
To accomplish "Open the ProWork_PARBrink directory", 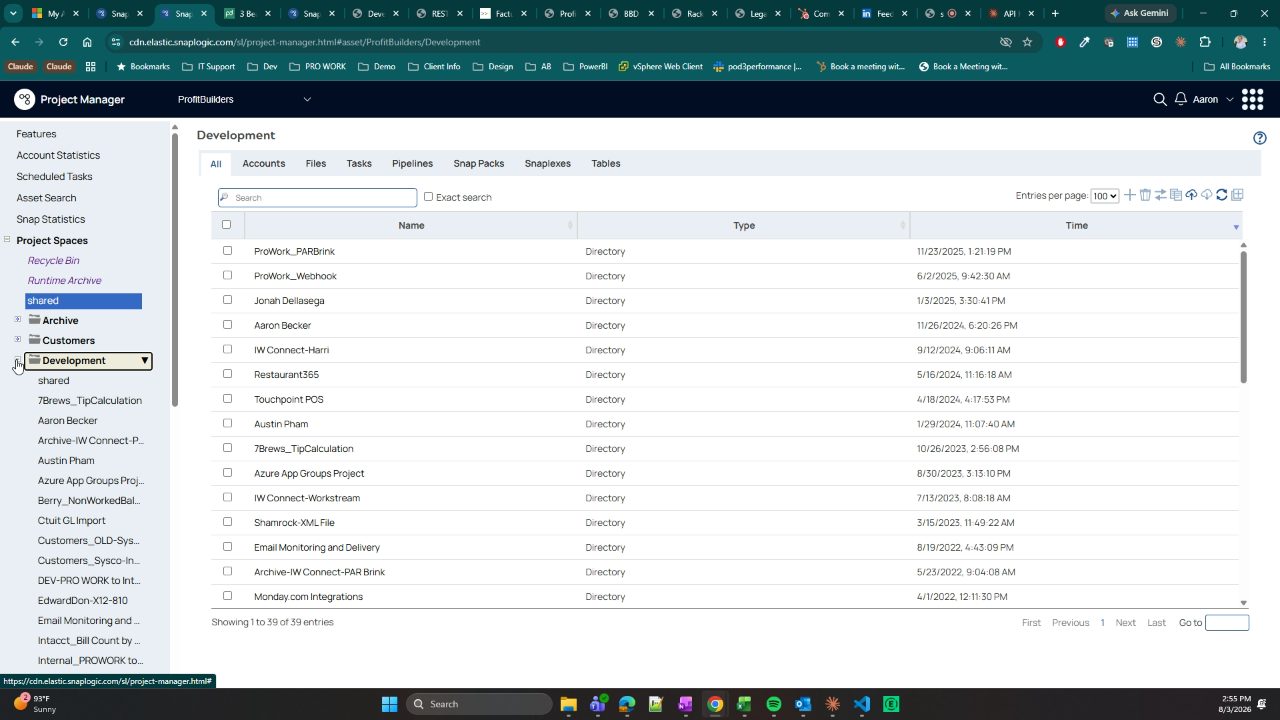I will pos(294,251).
